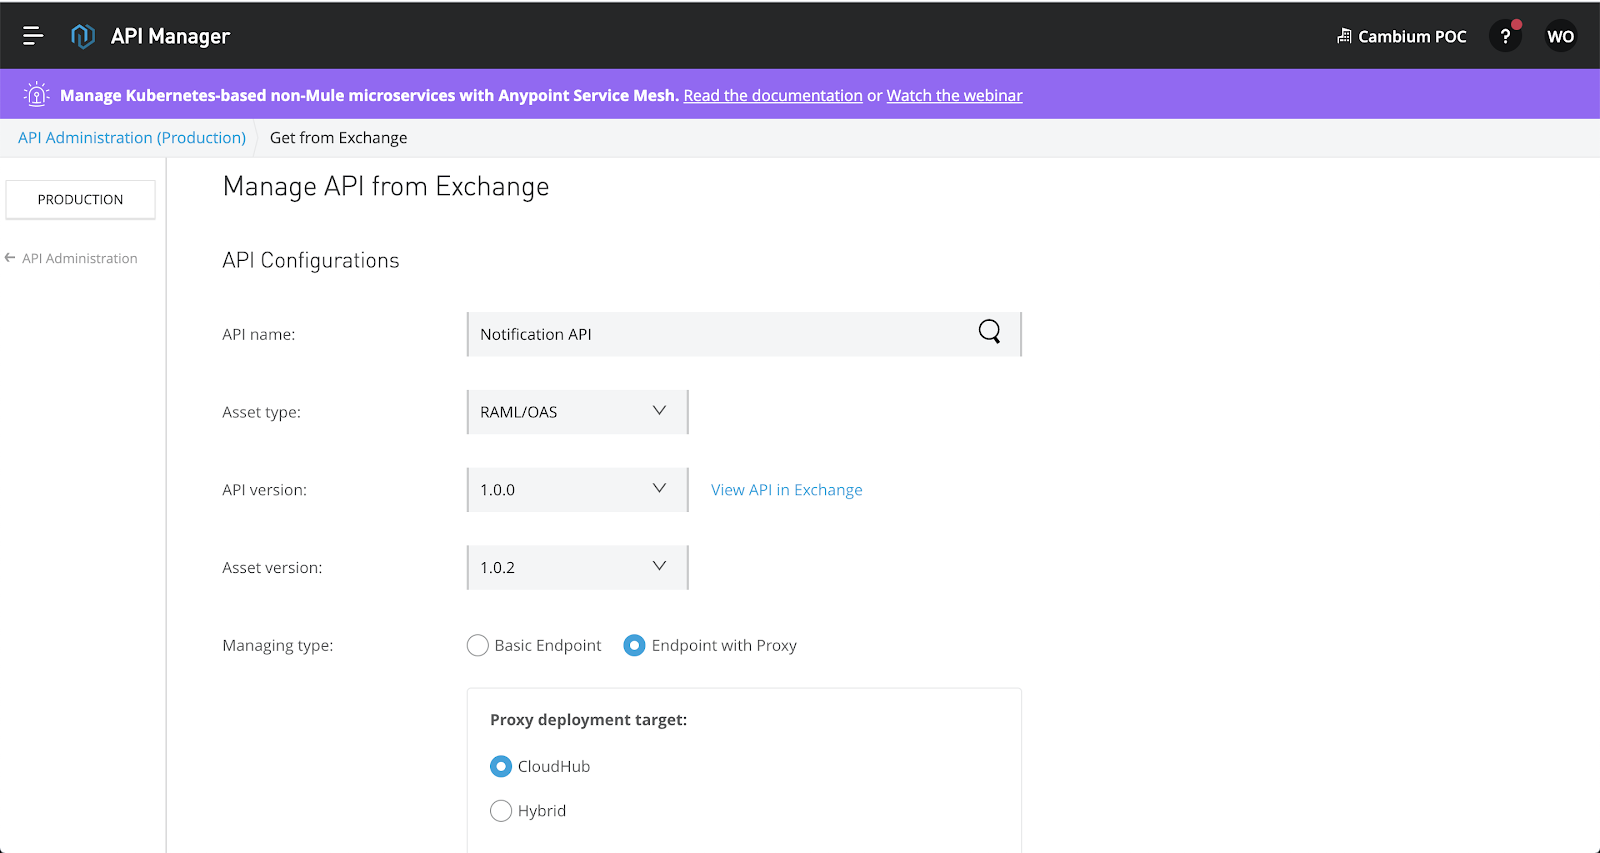Click the Get from Exchange breadcrumb
The height and width of the screenshot is (853, 1600).
click(x=338, y=138)
